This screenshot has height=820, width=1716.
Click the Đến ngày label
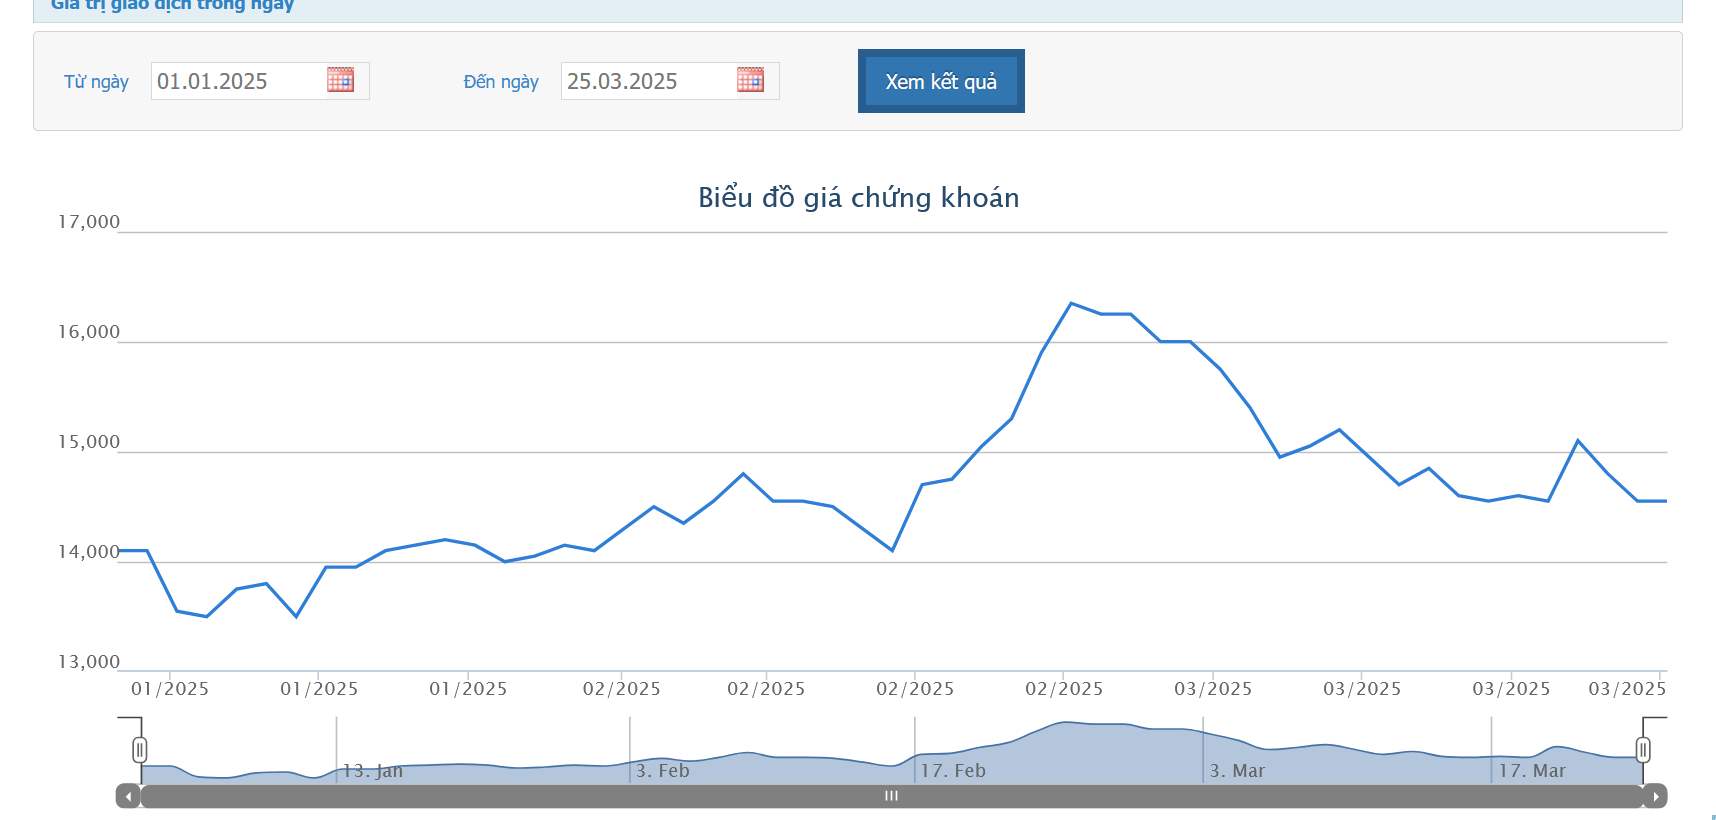tap(500, 81)
